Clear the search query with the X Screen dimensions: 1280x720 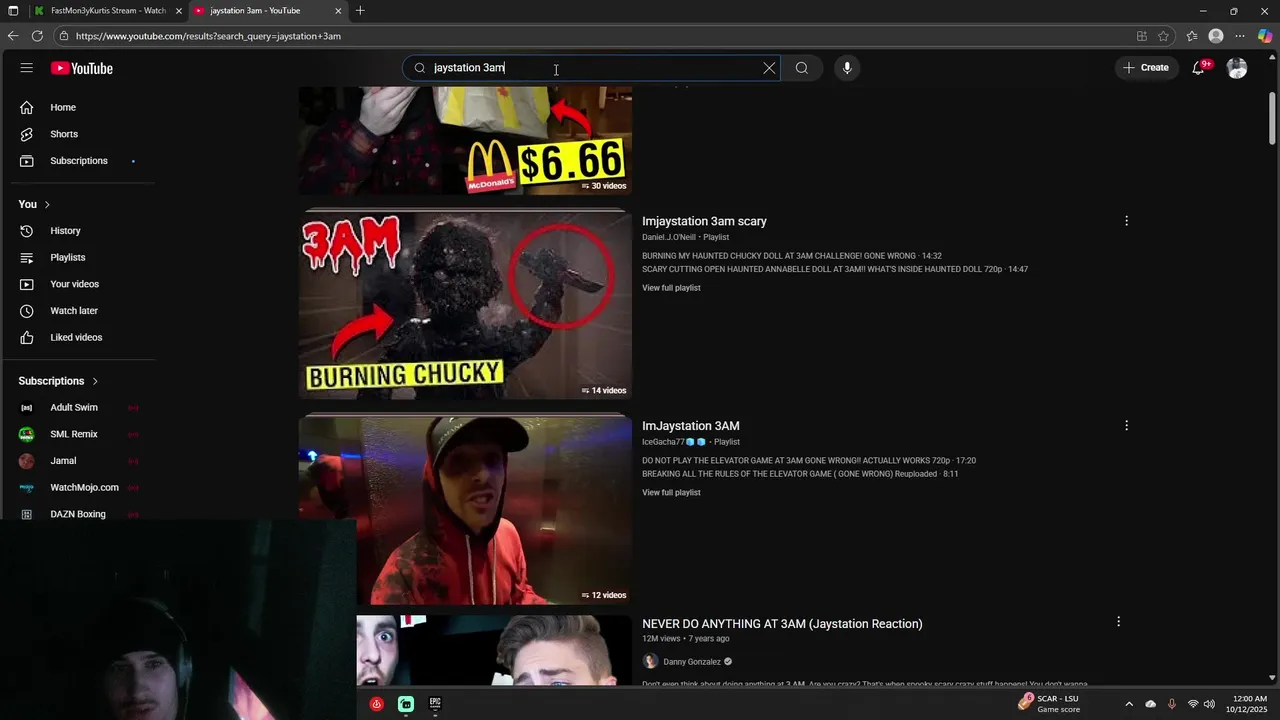(x=769, y=68)
